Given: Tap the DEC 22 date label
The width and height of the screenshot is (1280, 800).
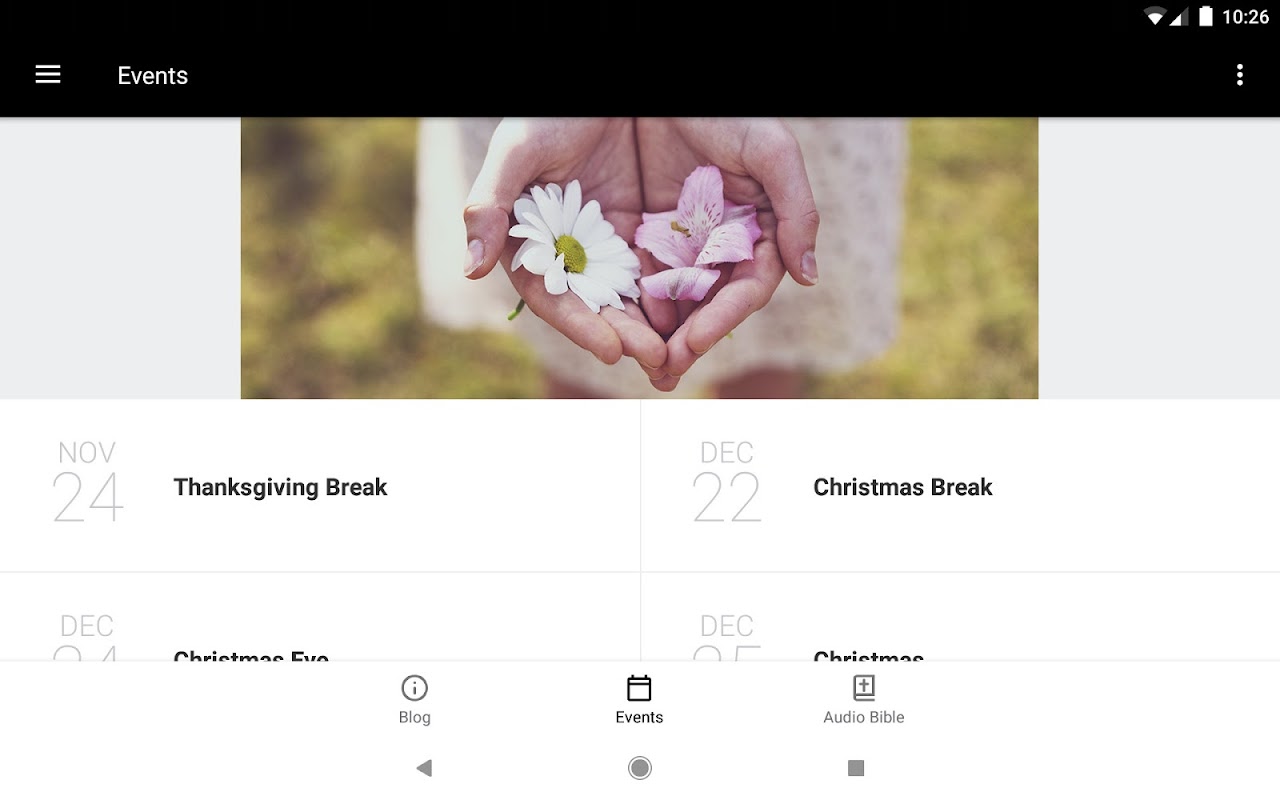Looking at the screenshot, I should point(727,482).
